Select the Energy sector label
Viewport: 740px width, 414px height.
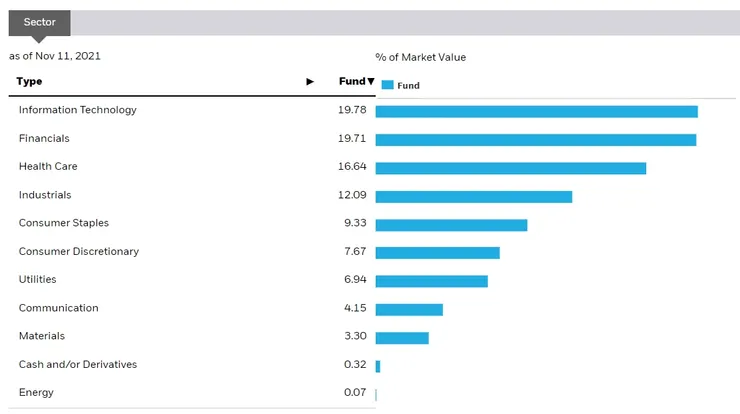(36, 393)
